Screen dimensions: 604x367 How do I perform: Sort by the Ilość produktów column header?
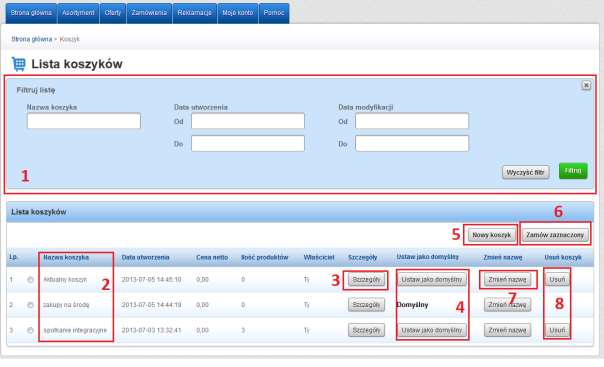[x=265, y=257]
